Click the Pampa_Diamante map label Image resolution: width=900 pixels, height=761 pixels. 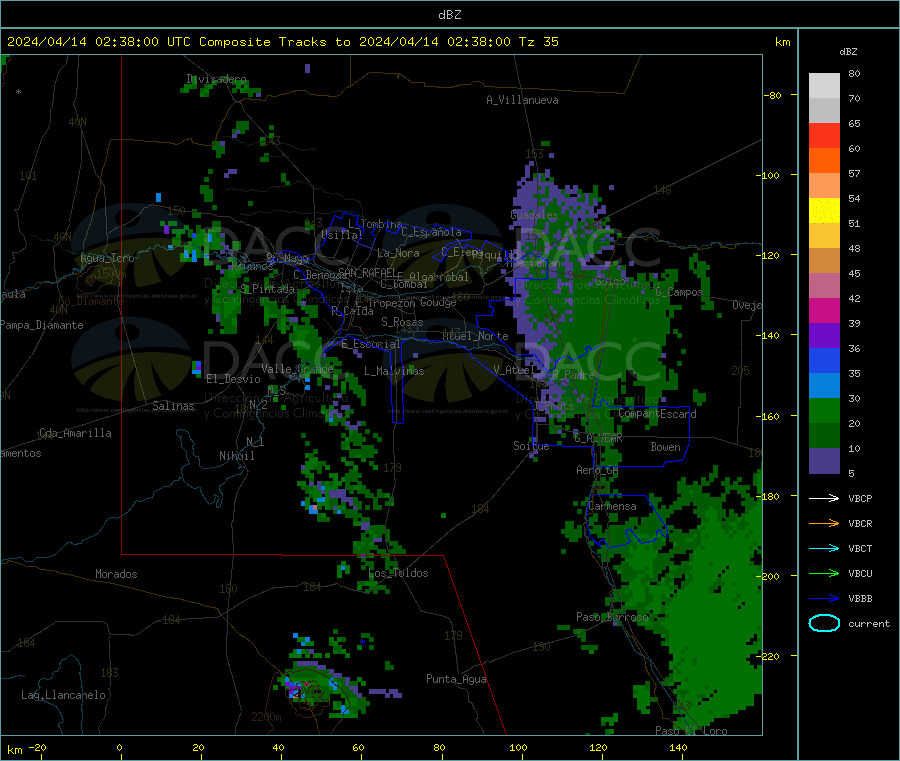click(41, 325)
